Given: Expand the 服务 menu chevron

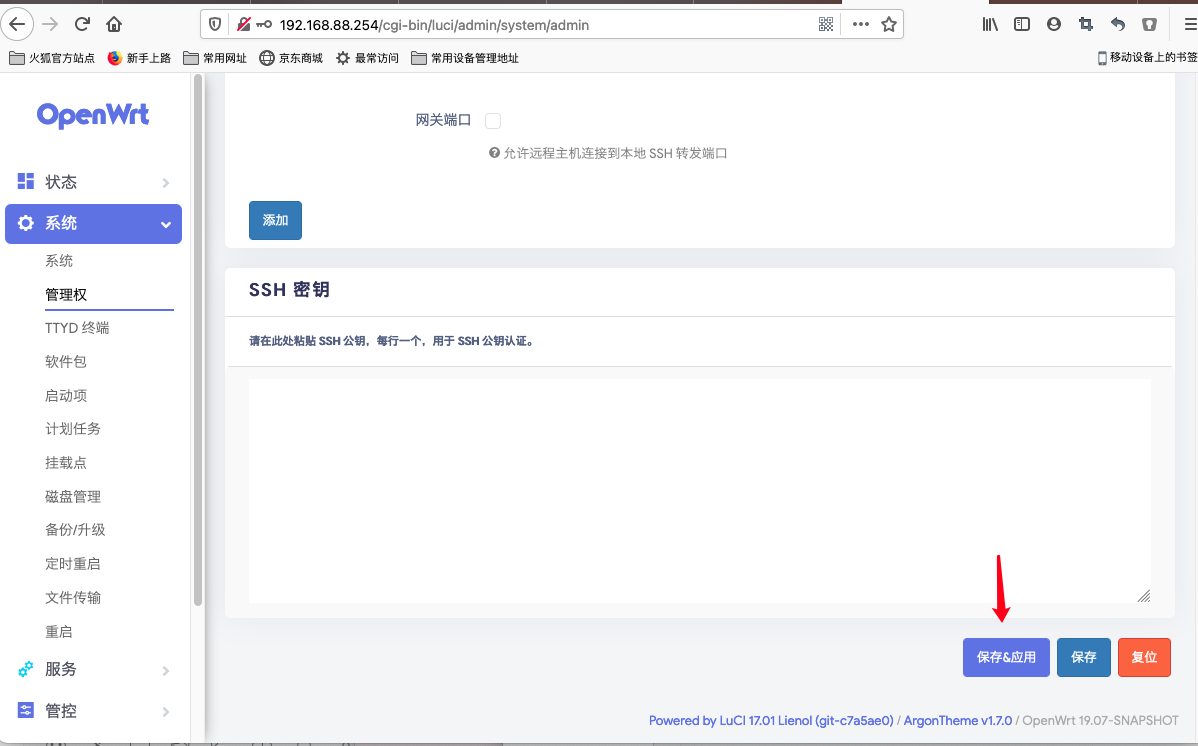Looking at the screenshot, I should pos(166,670).
